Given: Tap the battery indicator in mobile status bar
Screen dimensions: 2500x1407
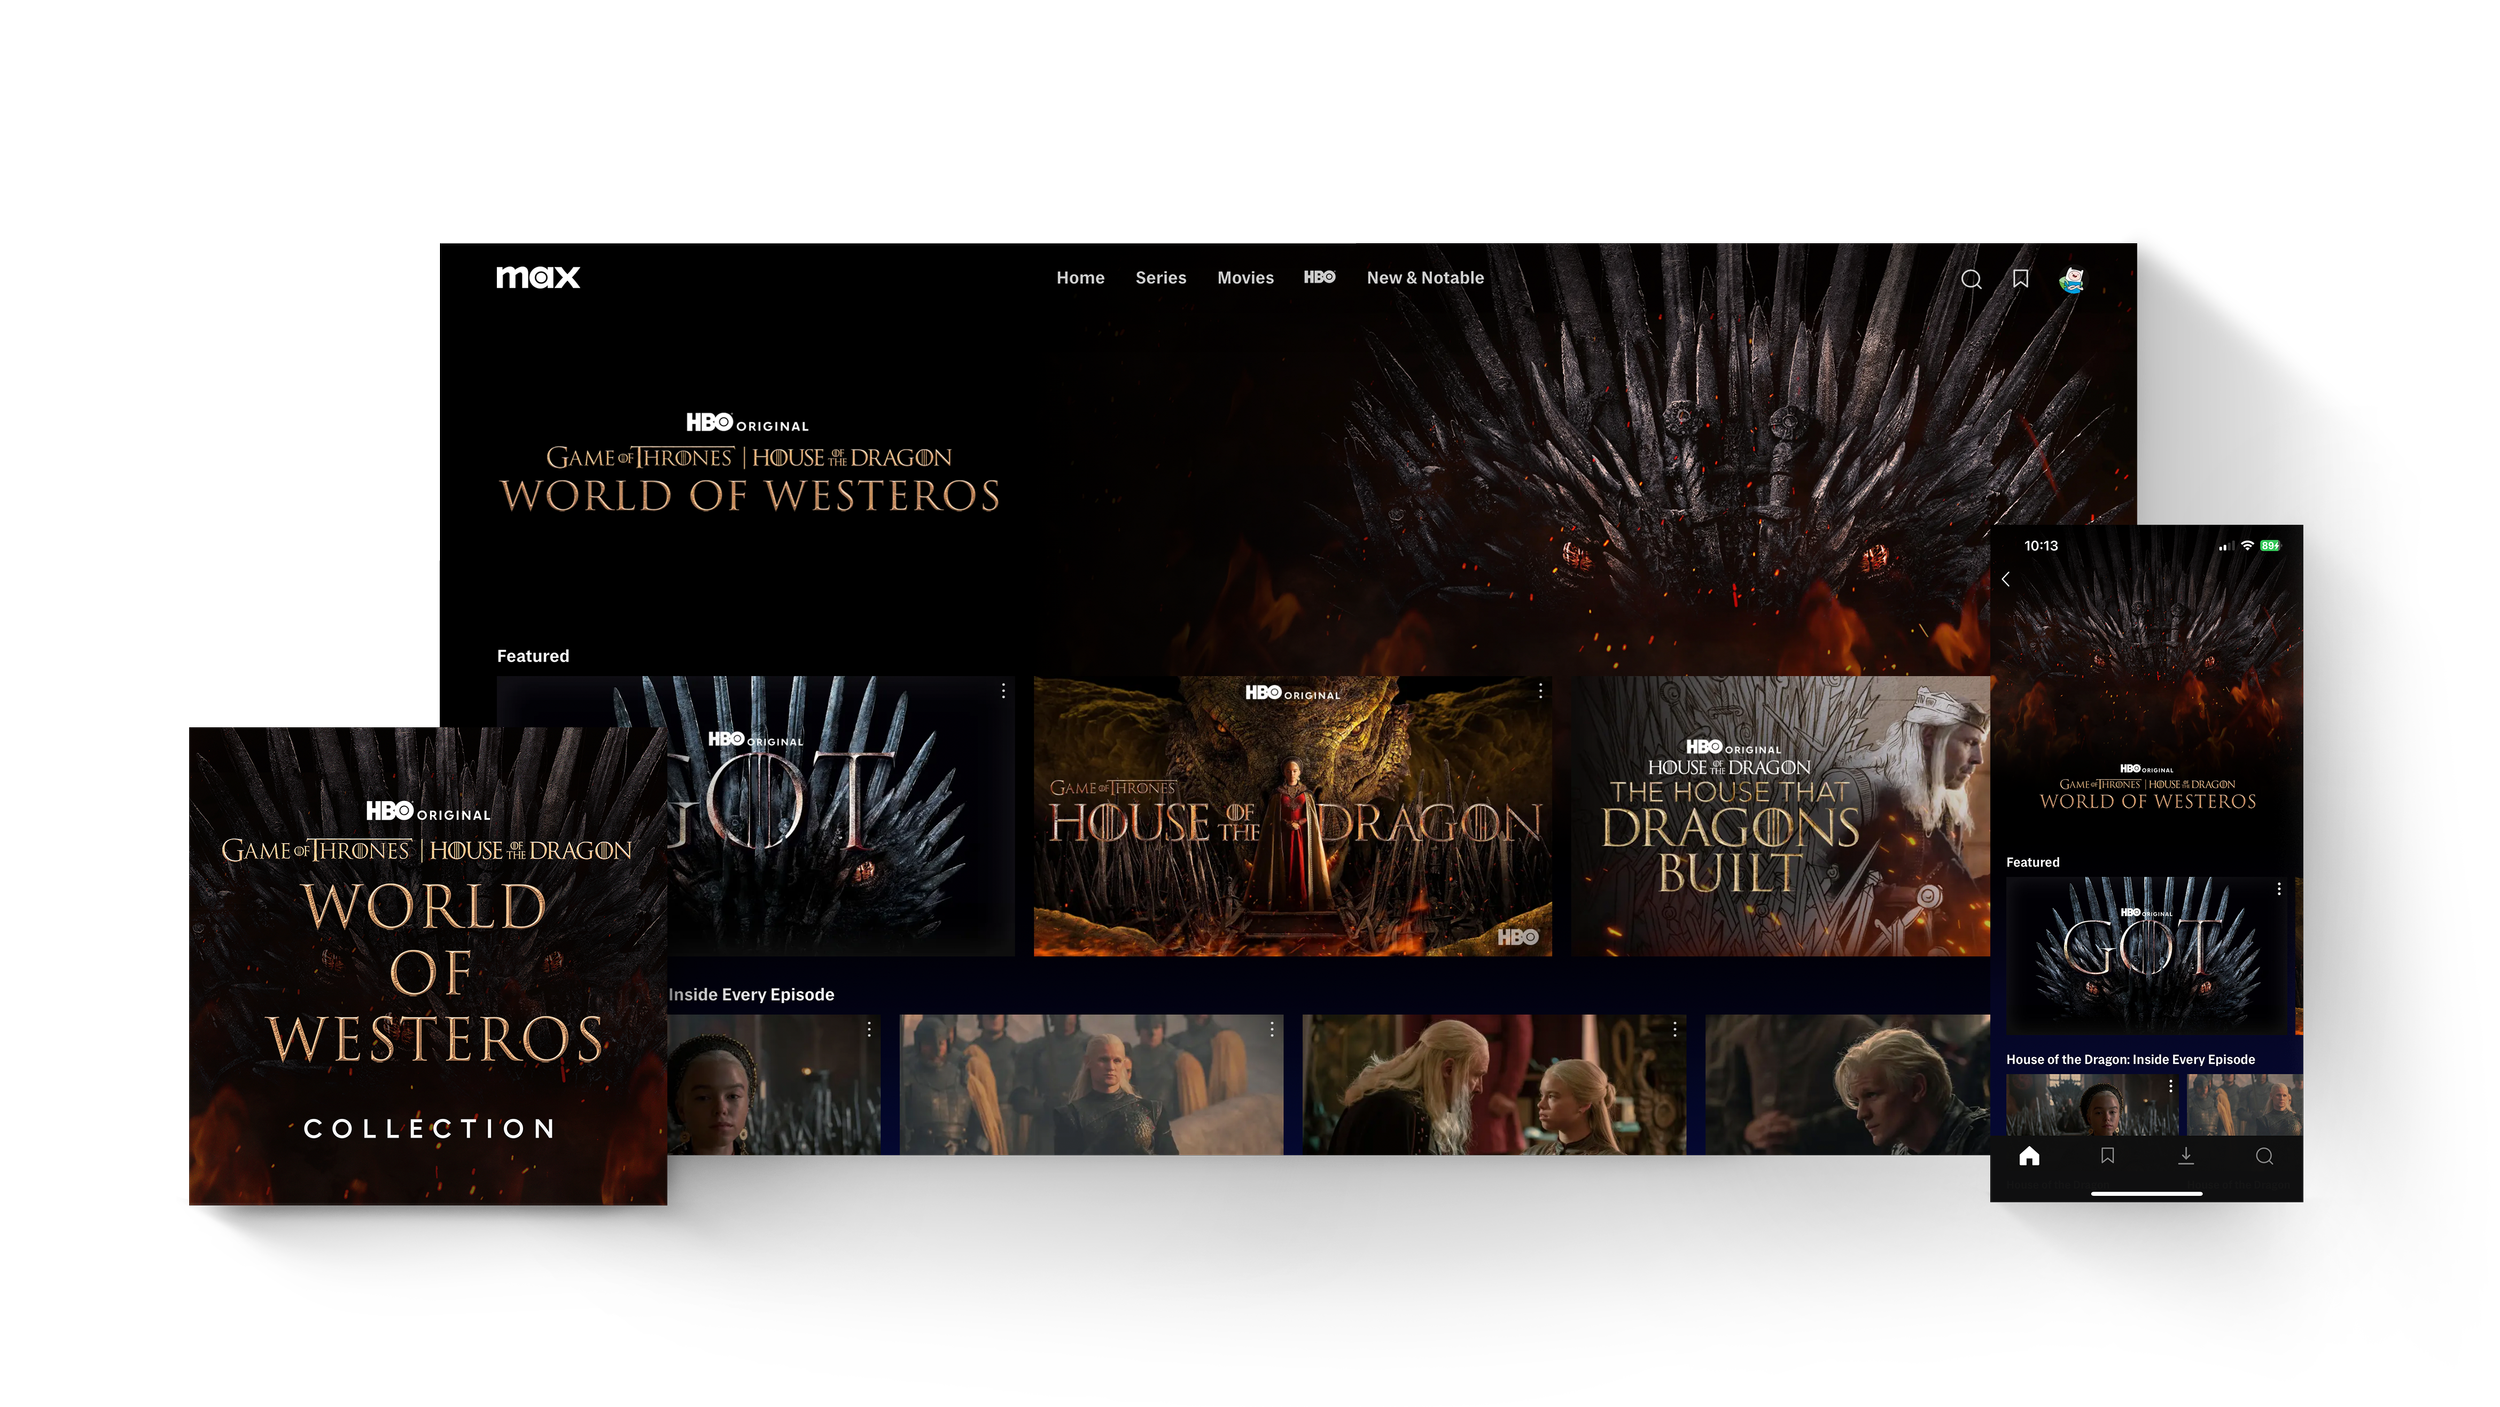Looking at the screenshot, I should [x=2270, y=546].
